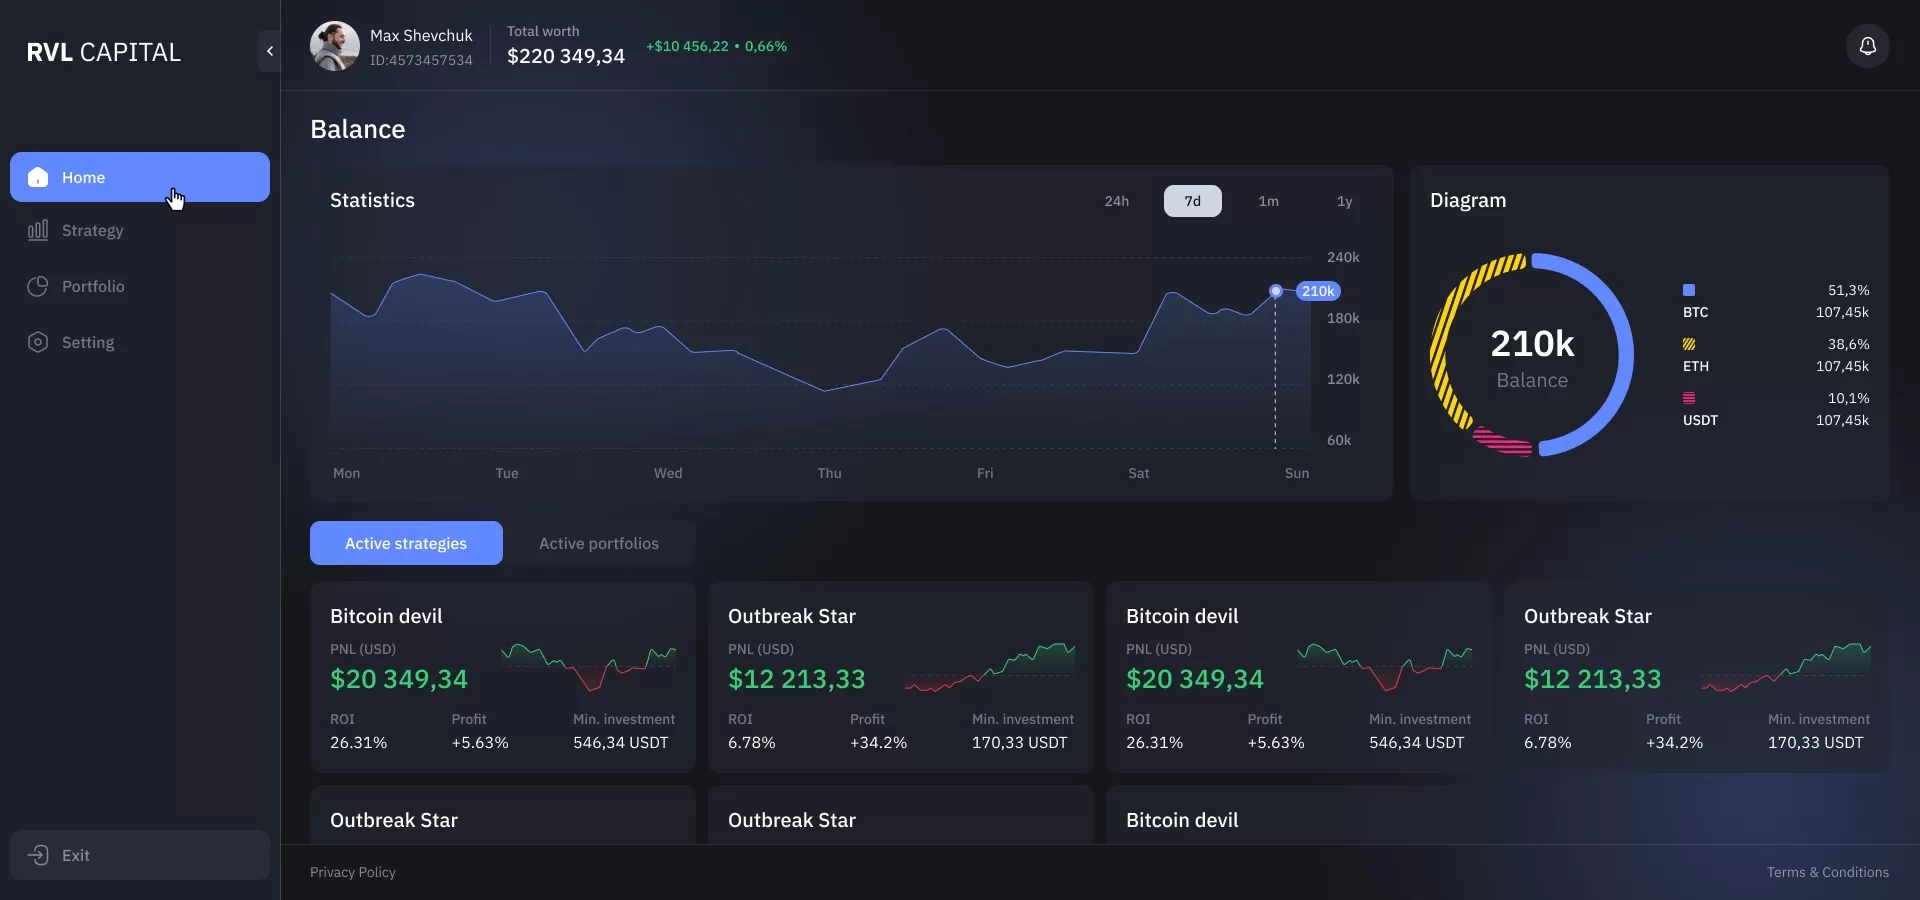1920x900 pixels.
Task: Switch statistics range to 1m
Action: 1268,201
